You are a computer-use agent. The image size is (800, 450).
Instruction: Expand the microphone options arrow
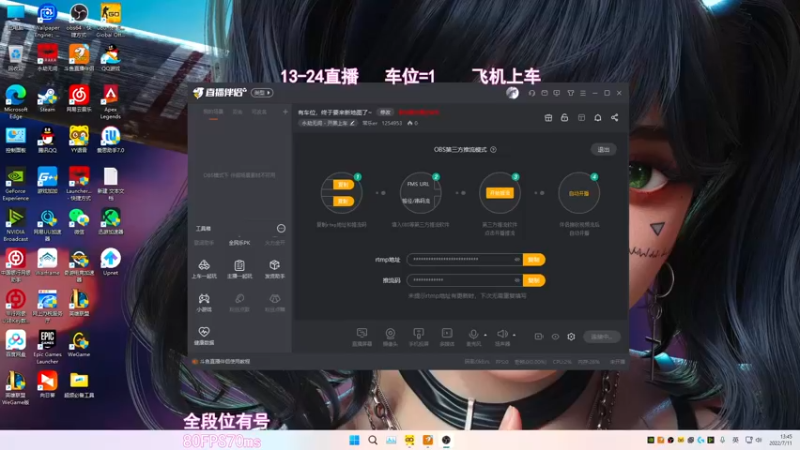485,335
